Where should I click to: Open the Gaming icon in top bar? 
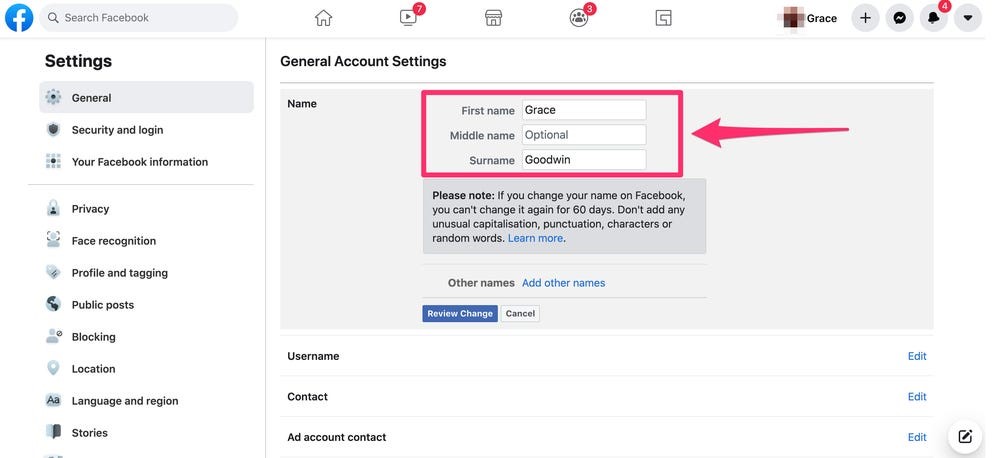tap(663, 18)
